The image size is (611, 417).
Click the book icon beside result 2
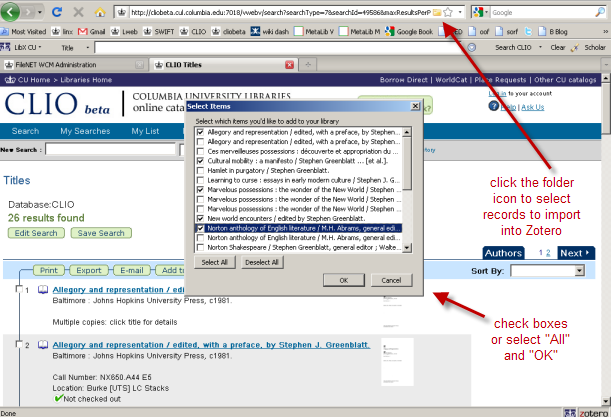click(43, 345)
